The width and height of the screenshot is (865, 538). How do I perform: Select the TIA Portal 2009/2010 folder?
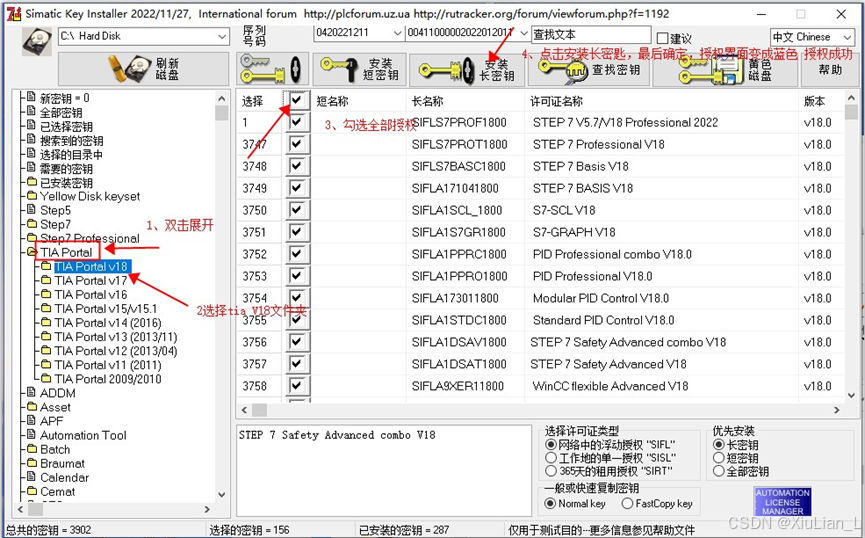click(108, 379)
